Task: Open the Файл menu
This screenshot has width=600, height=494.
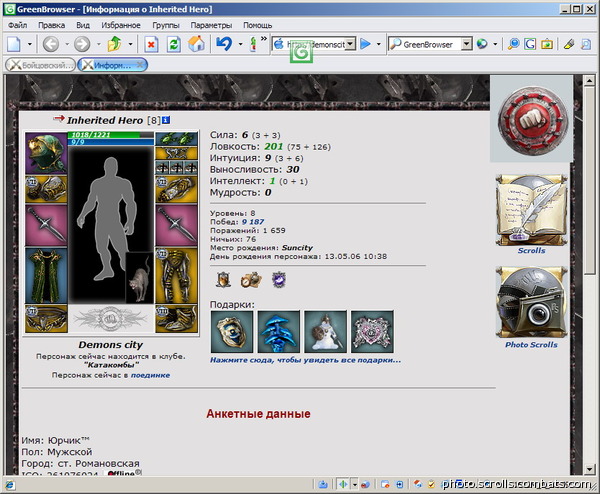Action: [17, 25]
